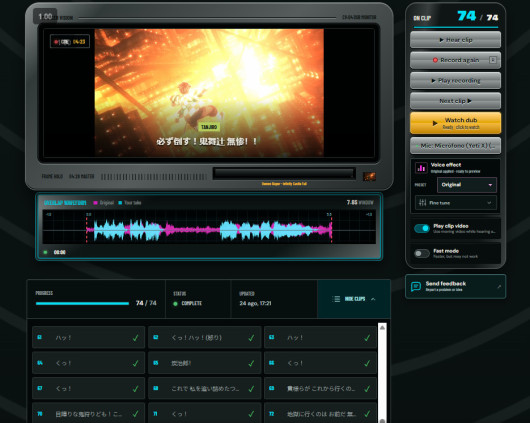Click the magenta Original legend swatch
Image resolution: width=530 pixels, height=423 pixels.
(x=95, y=203)
